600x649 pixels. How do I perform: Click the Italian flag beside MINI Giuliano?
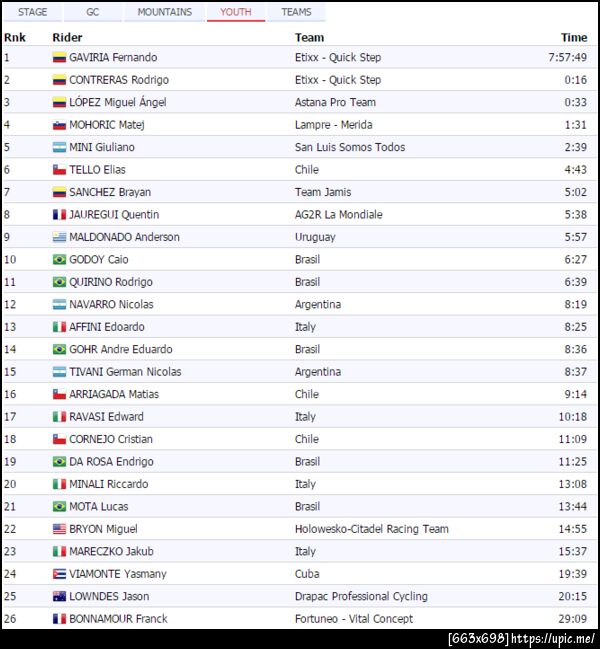pos(59,148)
